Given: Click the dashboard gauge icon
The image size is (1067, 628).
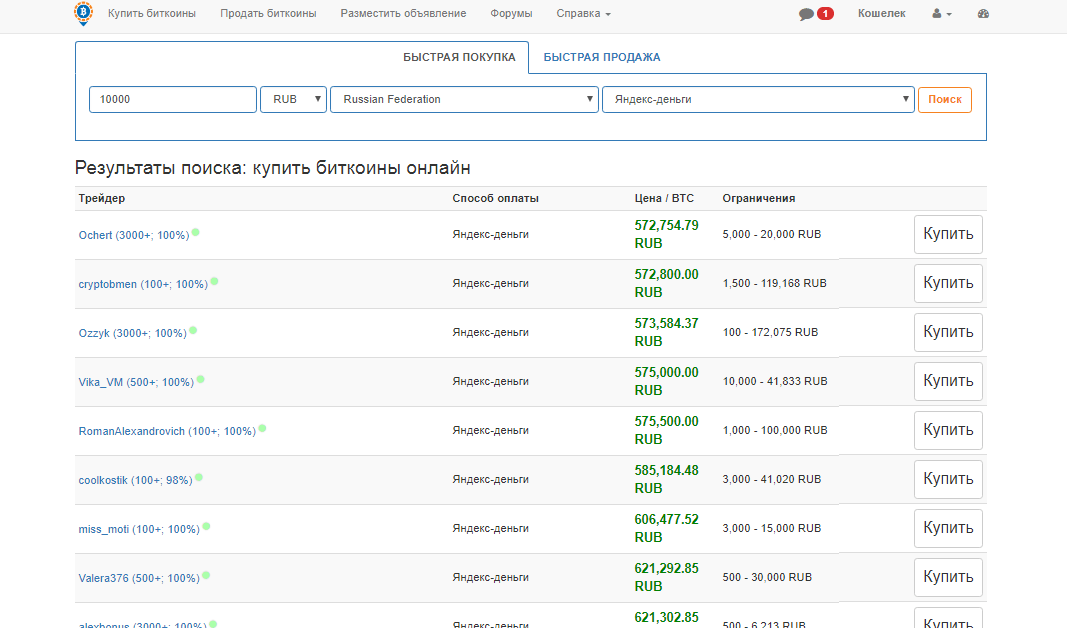Looking at the screenshot, I should pyautogui.click(x=983, y=14).
